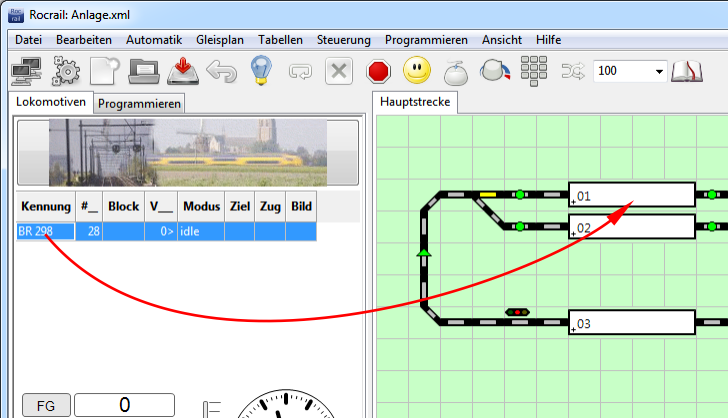Toggle track power light bulb

[x=261, y=71]
